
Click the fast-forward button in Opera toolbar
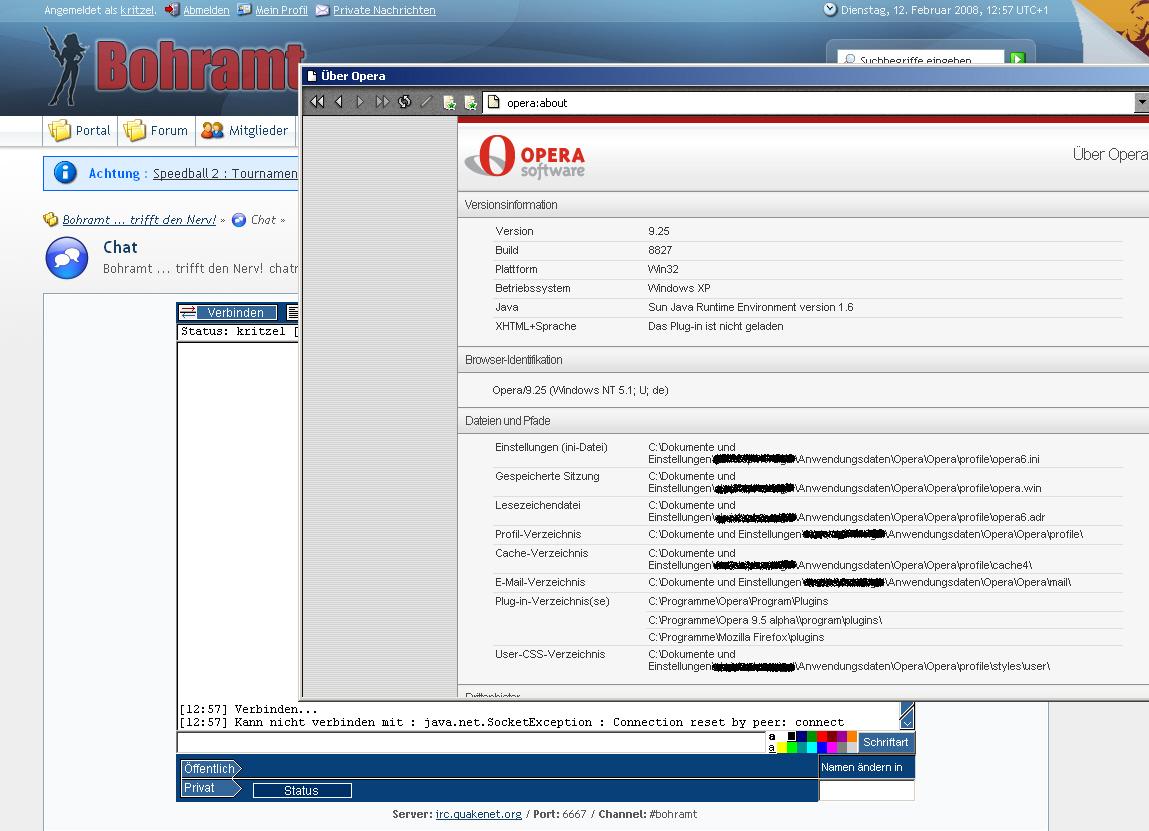tap(383, 102)
